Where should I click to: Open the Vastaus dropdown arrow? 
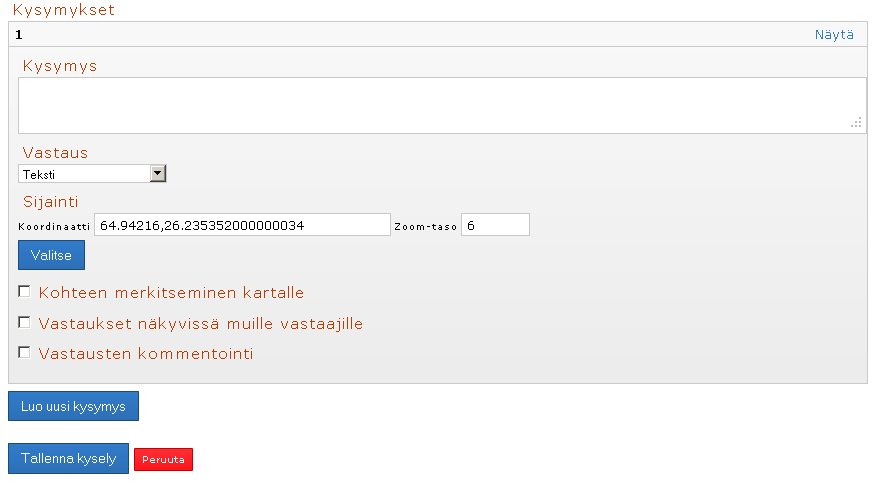pos(158,173)
